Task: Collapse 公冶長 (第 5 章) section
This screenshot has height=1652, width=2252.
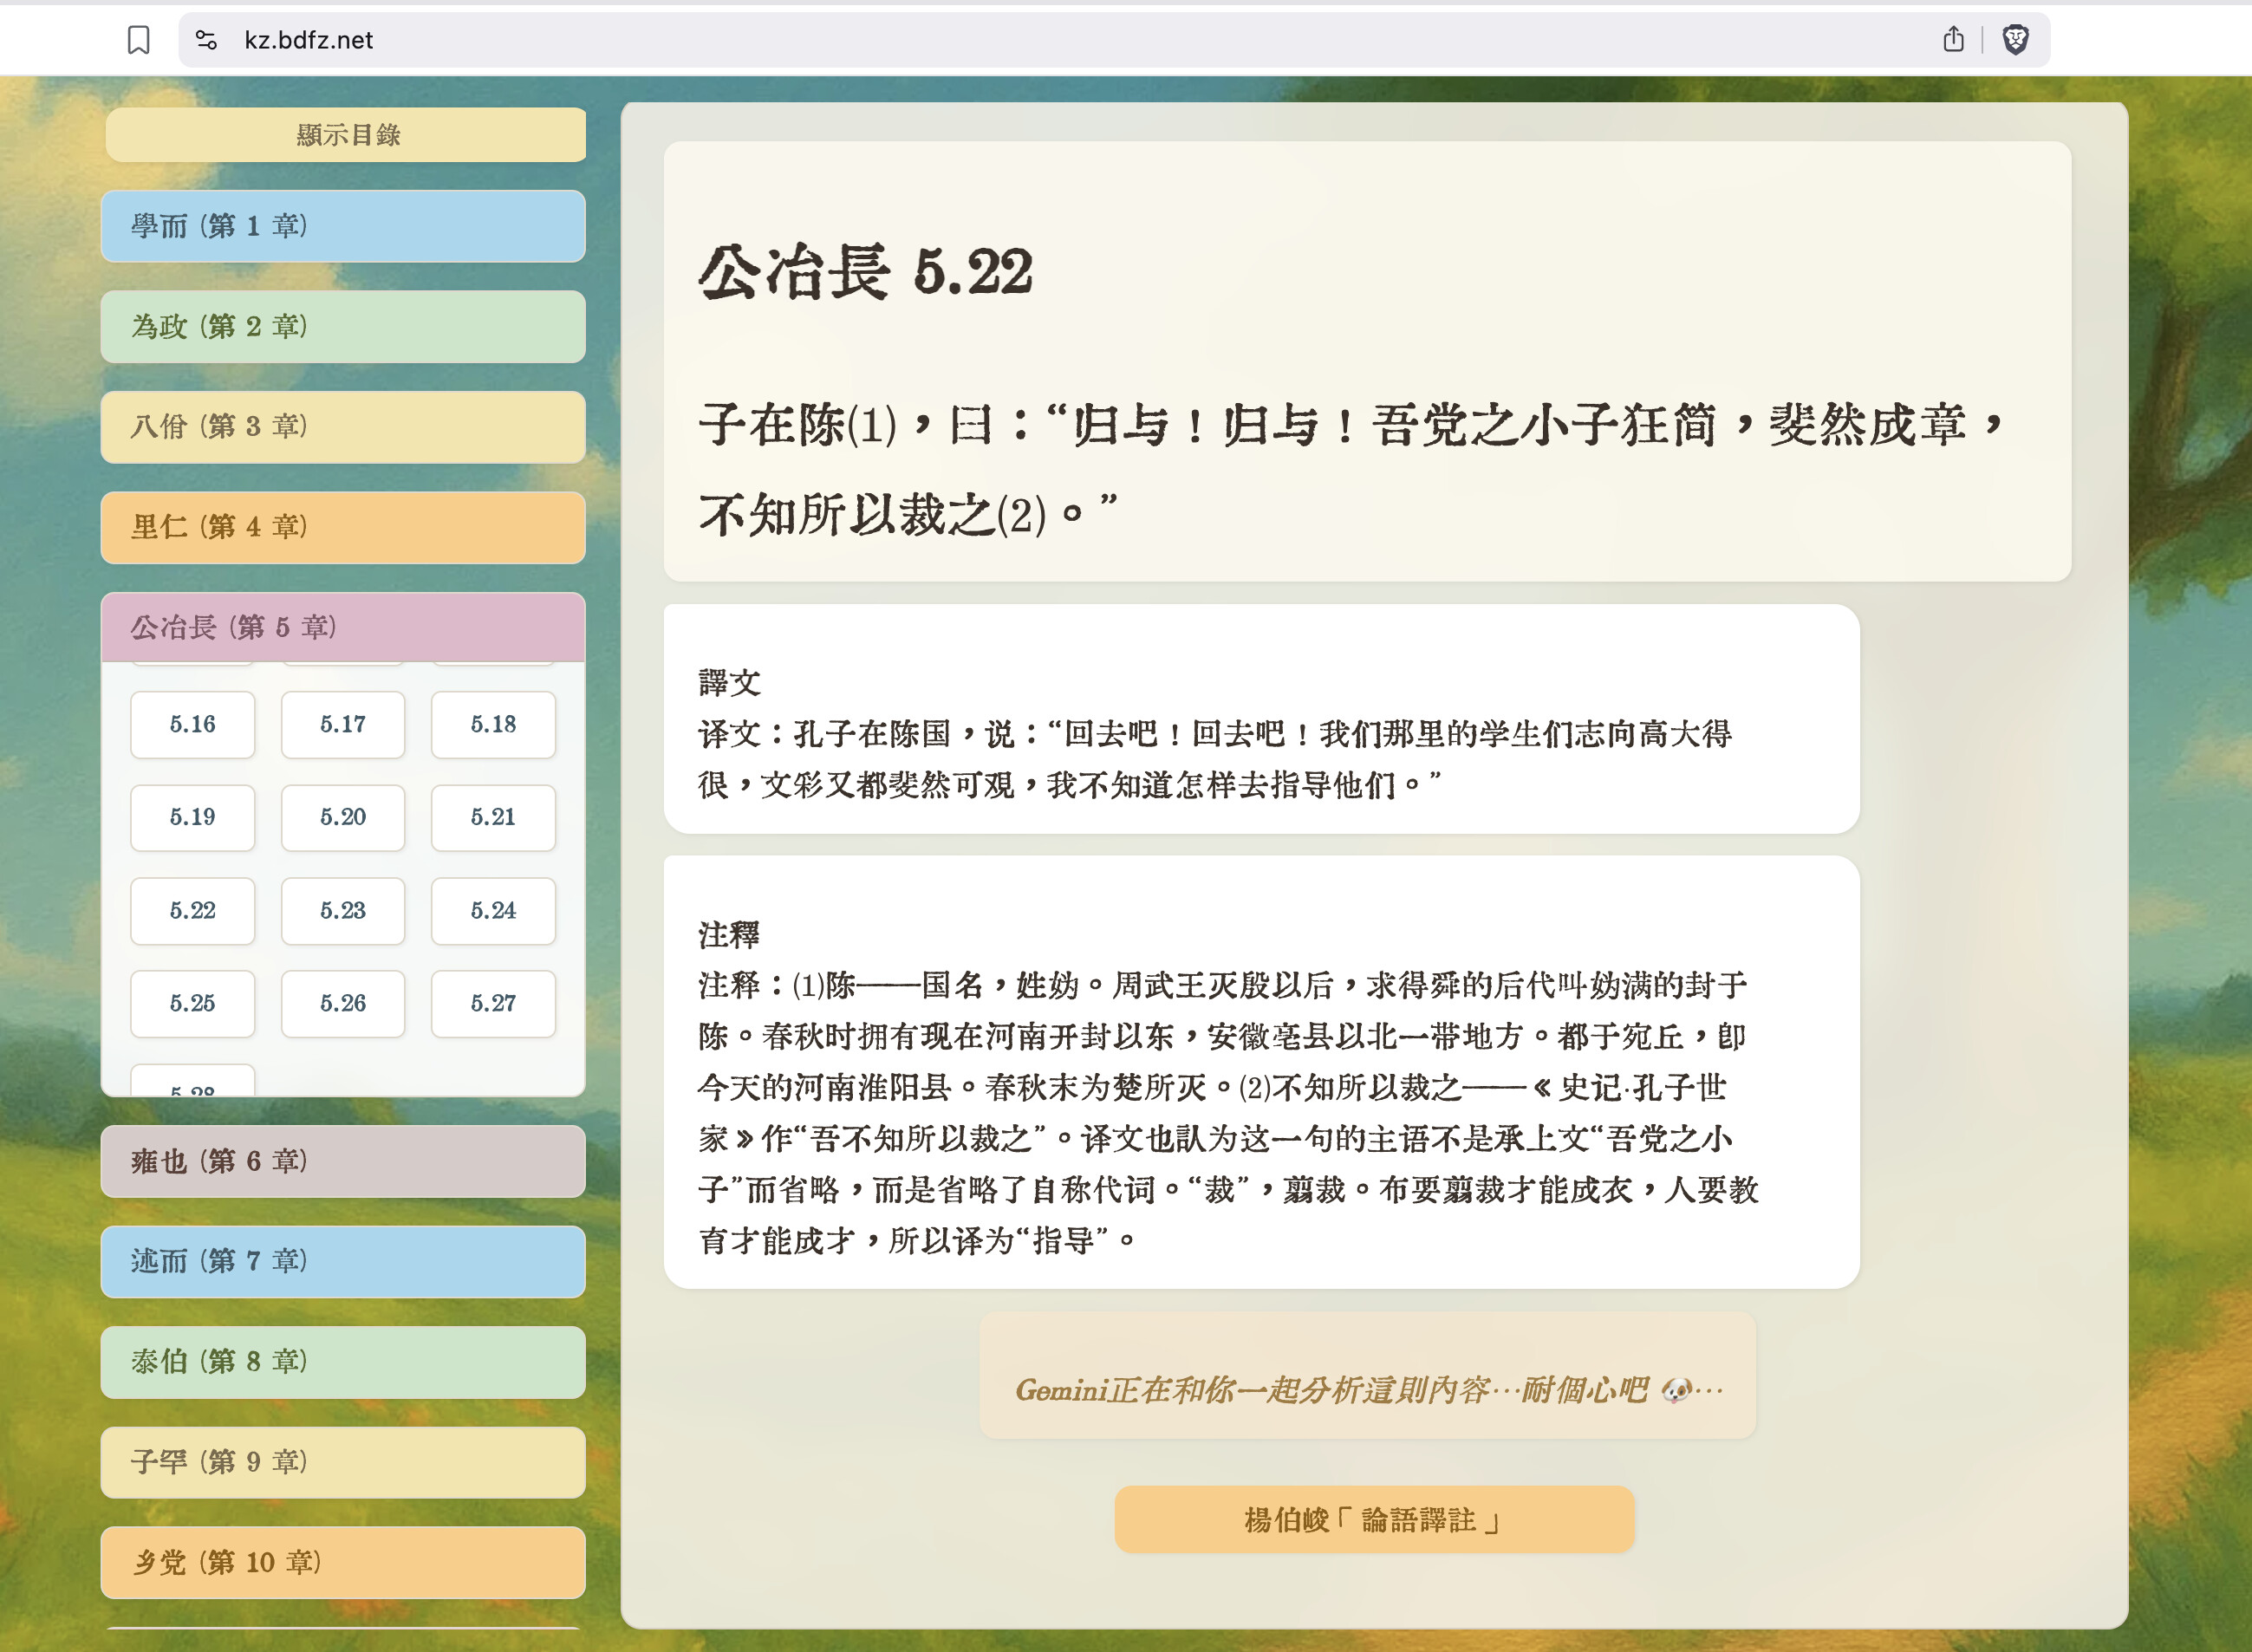Action: click(x=343, y=627)
